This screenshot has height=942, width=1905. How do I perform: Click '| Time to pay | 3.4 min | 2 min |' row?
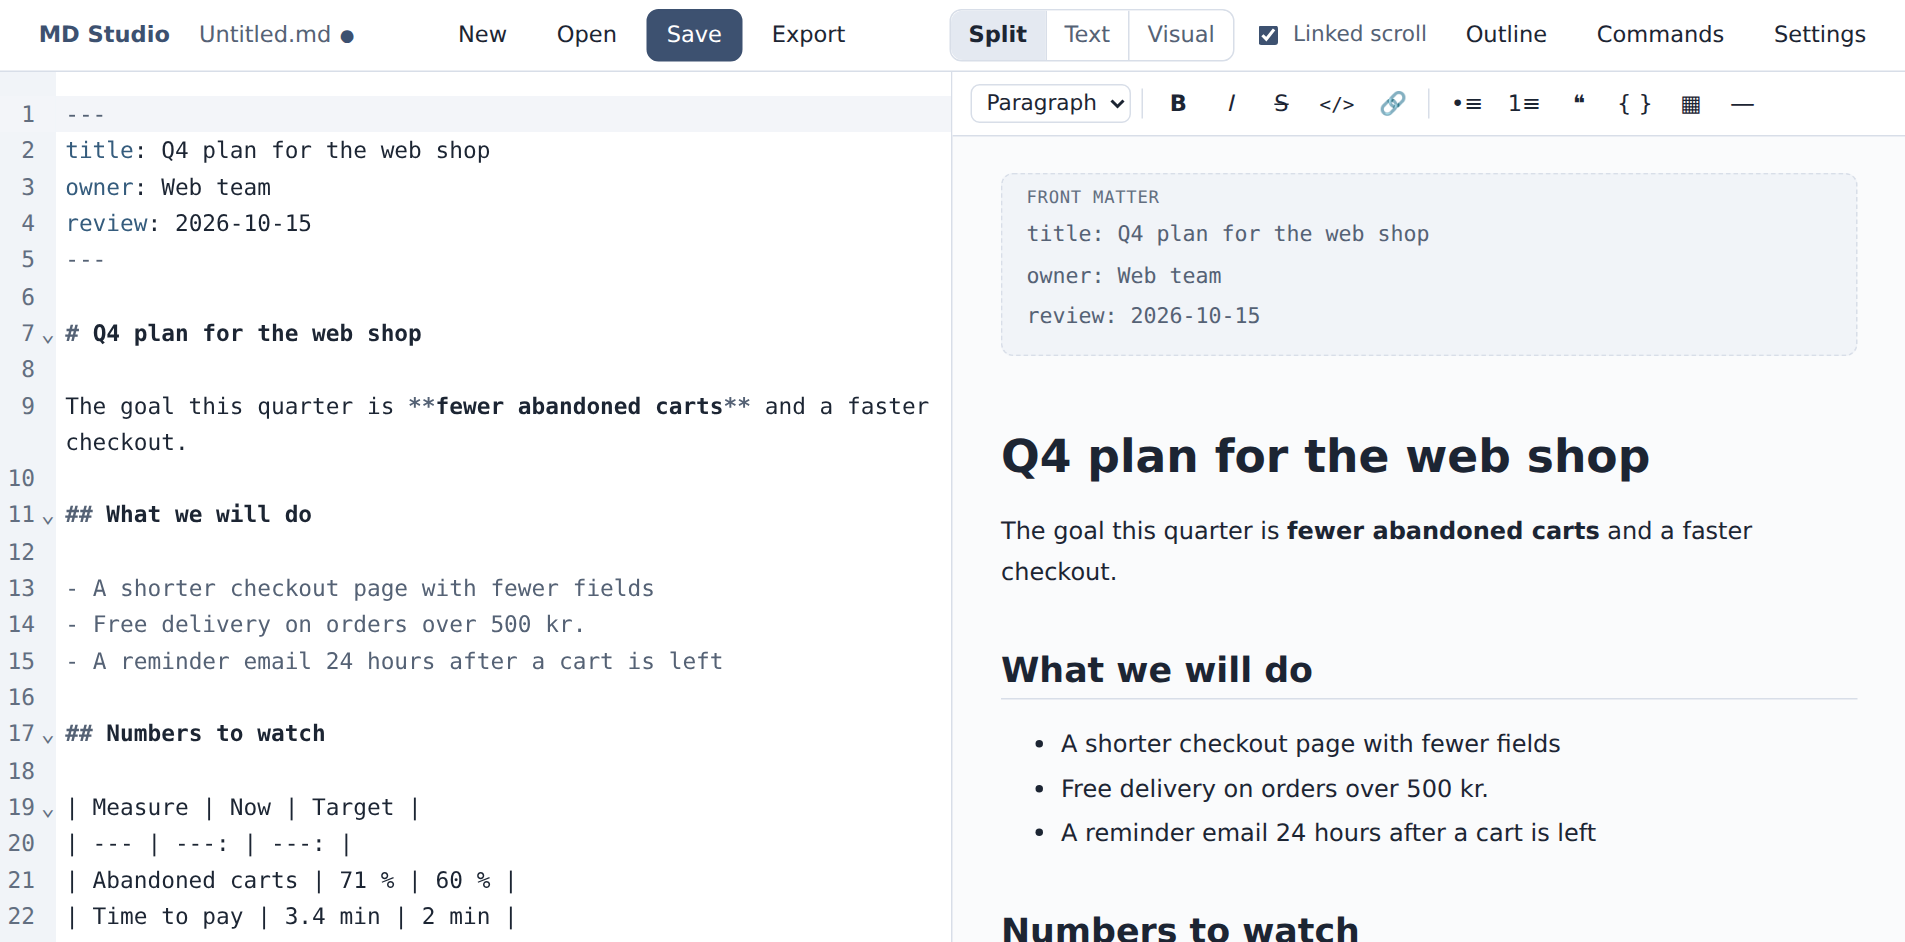pos(504,916)
